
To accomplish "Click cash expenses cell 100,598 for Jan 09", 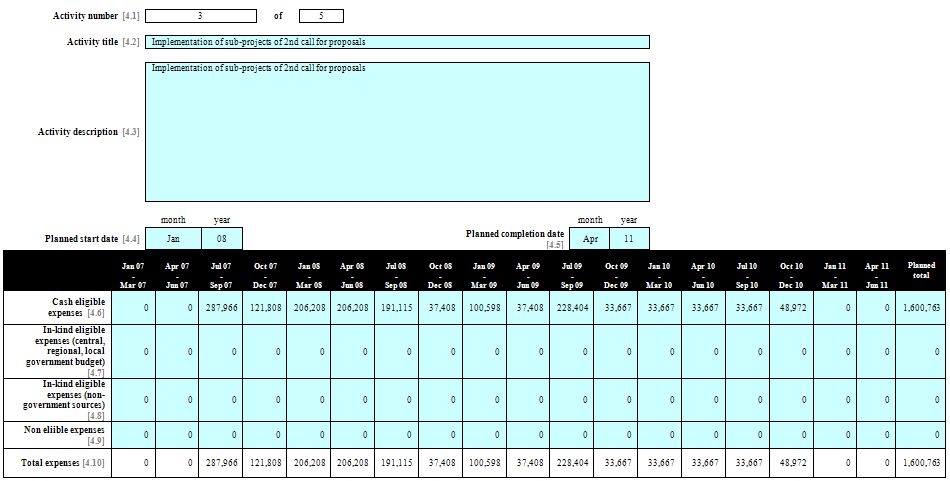I will [x=484, y=307].
